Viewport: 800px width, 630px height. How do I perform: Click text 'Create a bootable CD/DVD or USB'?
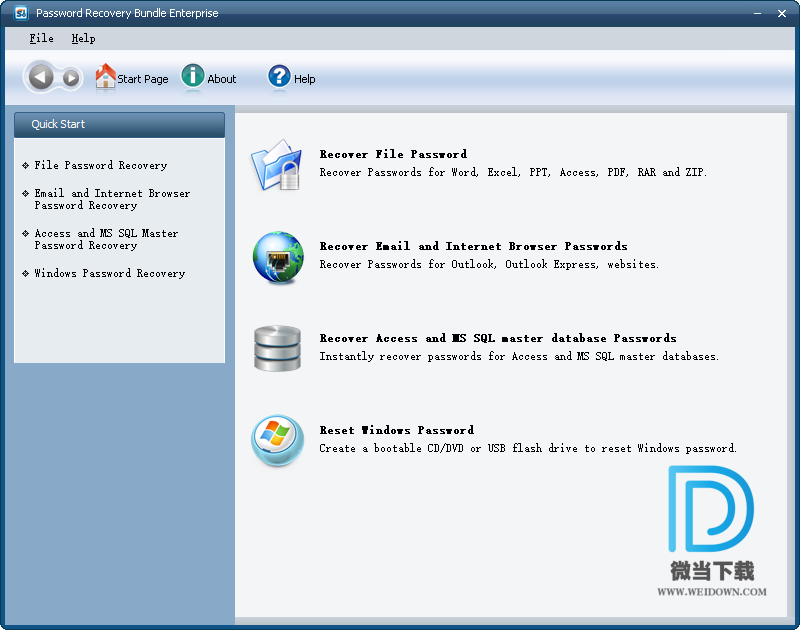[x=413, y=448]
